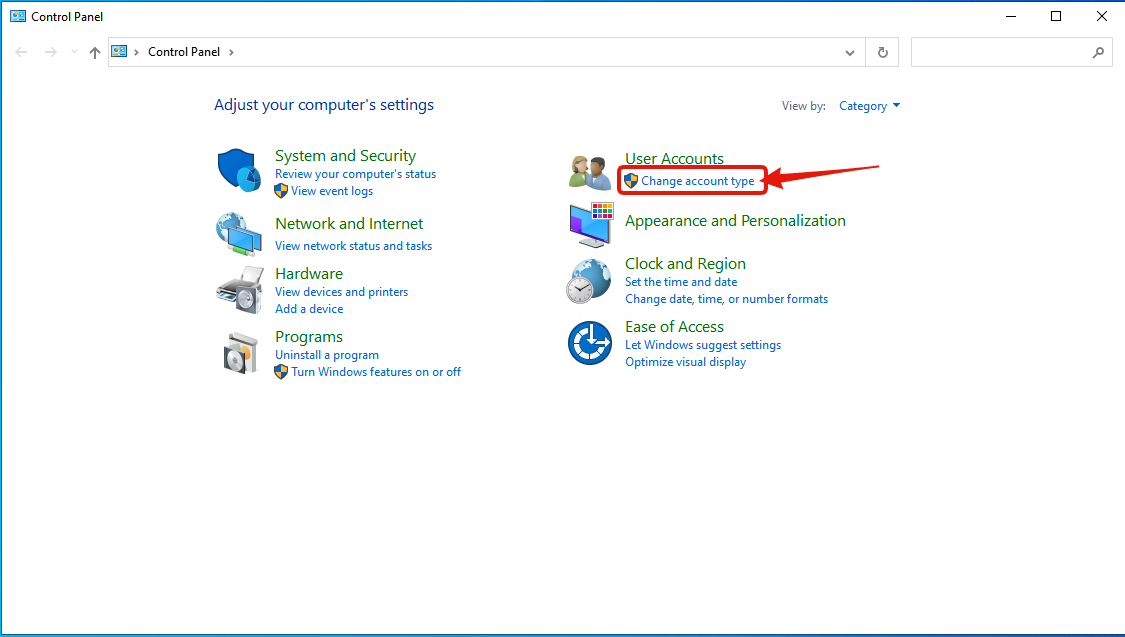Open the Hardware category heading
This screenshot has width=1125, height=637.
(309, 273)
